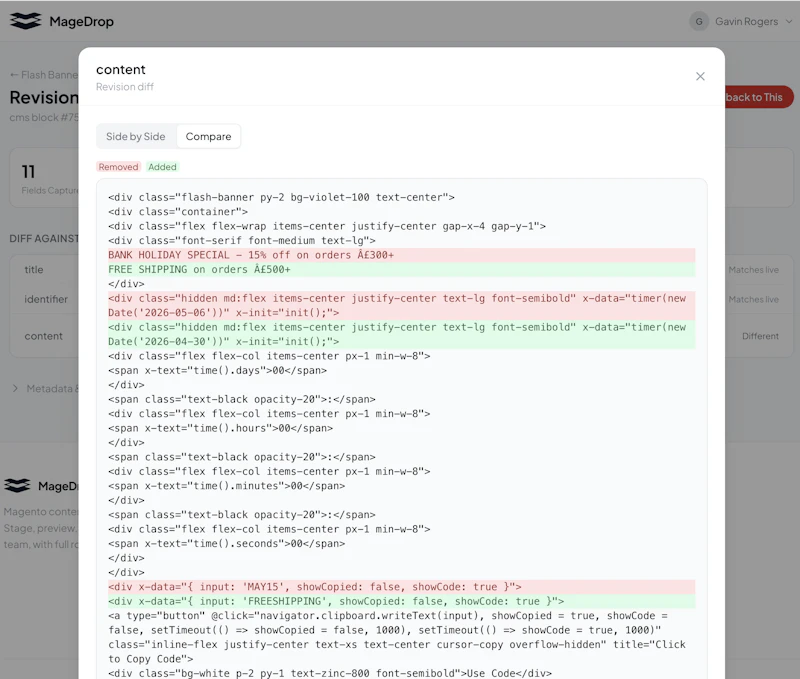This screenshot has height=679, width=800.
Task: Click the removed MAY15 input line
Action: tap(401, 587)
